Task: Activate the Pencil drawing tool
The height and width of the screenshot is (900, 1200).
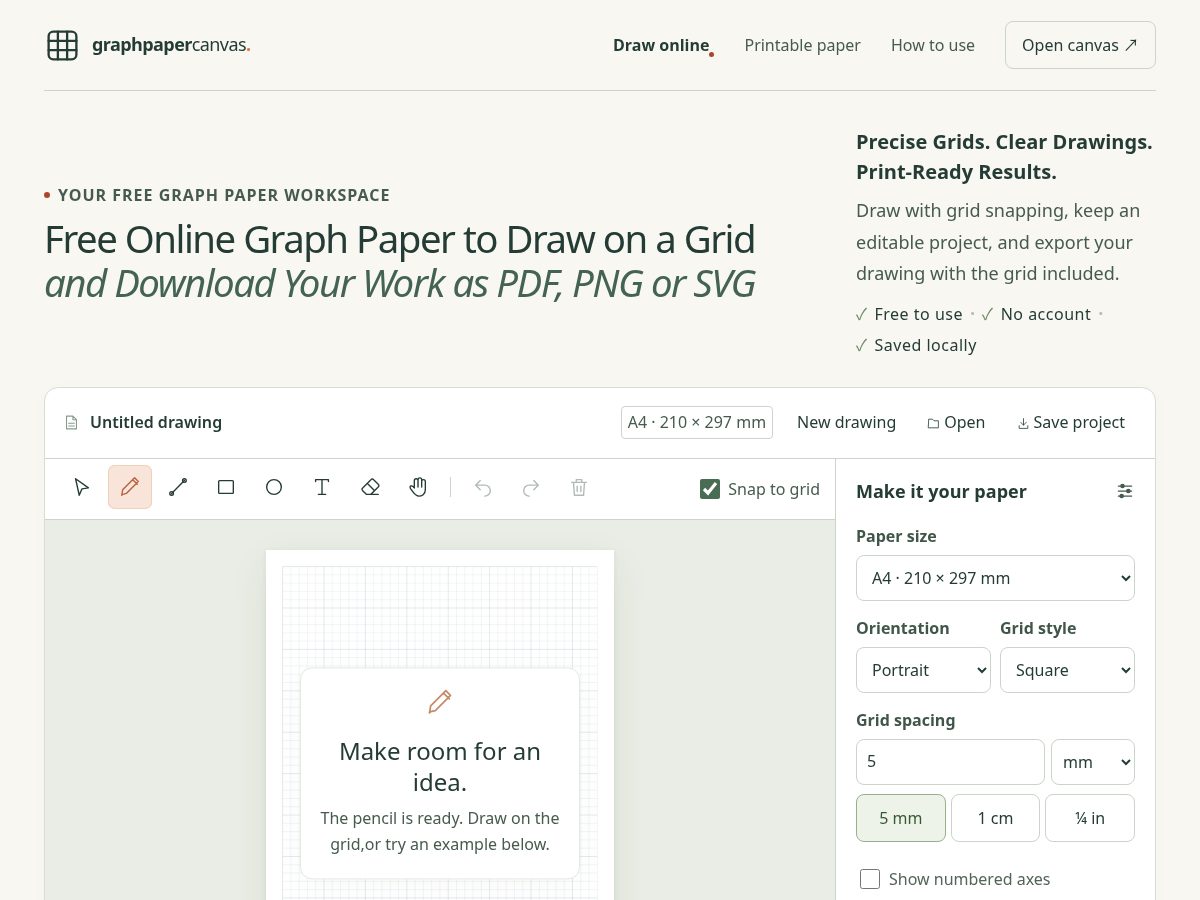Action: (130, 487)
